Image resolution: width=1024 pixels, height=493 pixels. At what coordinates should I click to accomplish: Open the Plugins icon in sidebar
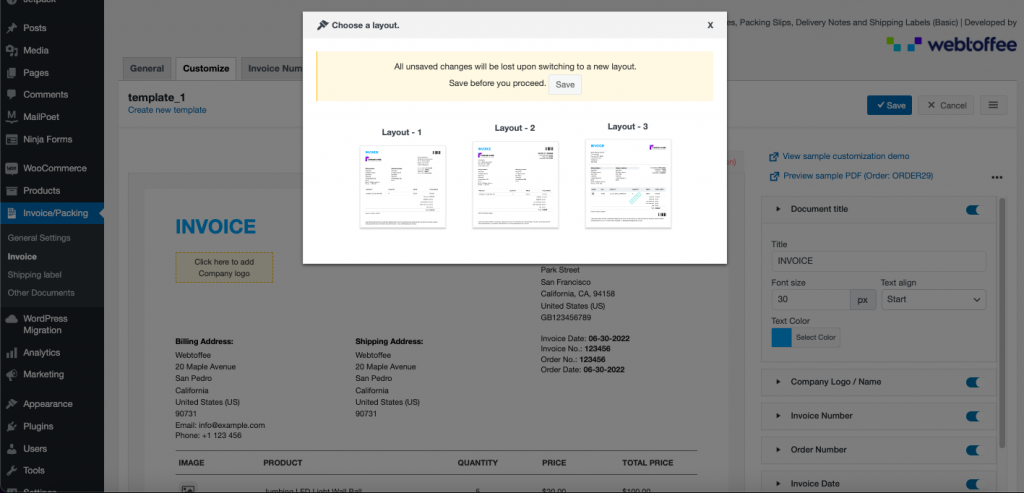point(11,426)
